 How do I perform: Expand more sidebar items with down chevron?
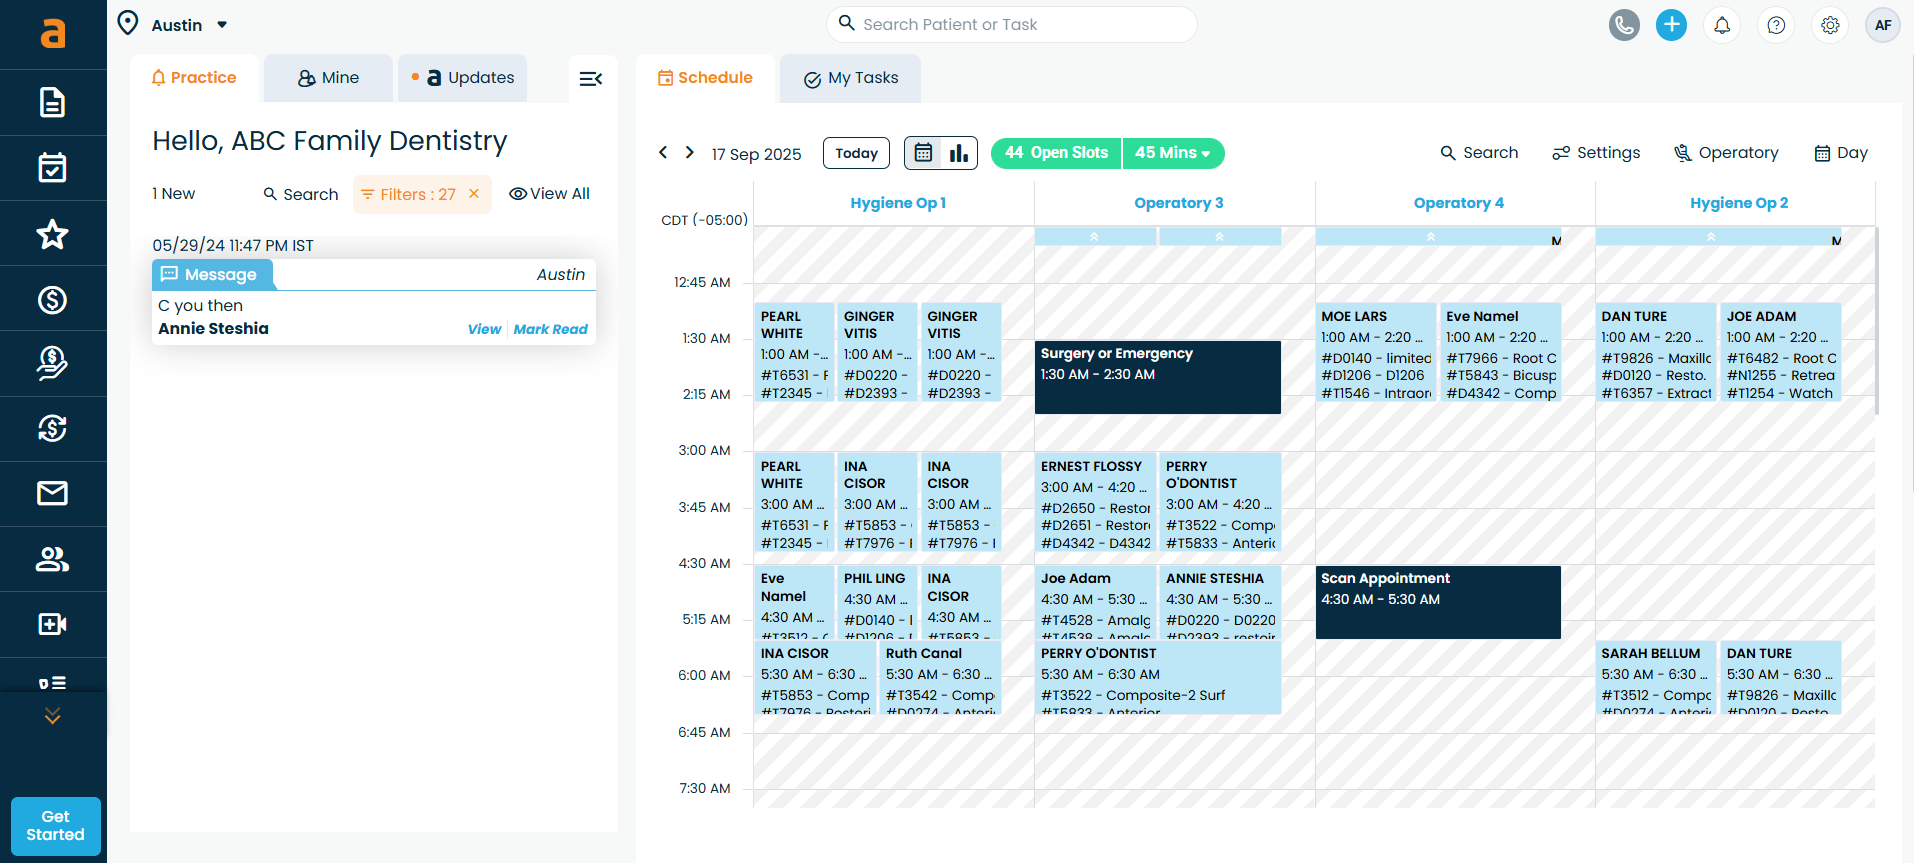pos(52,716)
